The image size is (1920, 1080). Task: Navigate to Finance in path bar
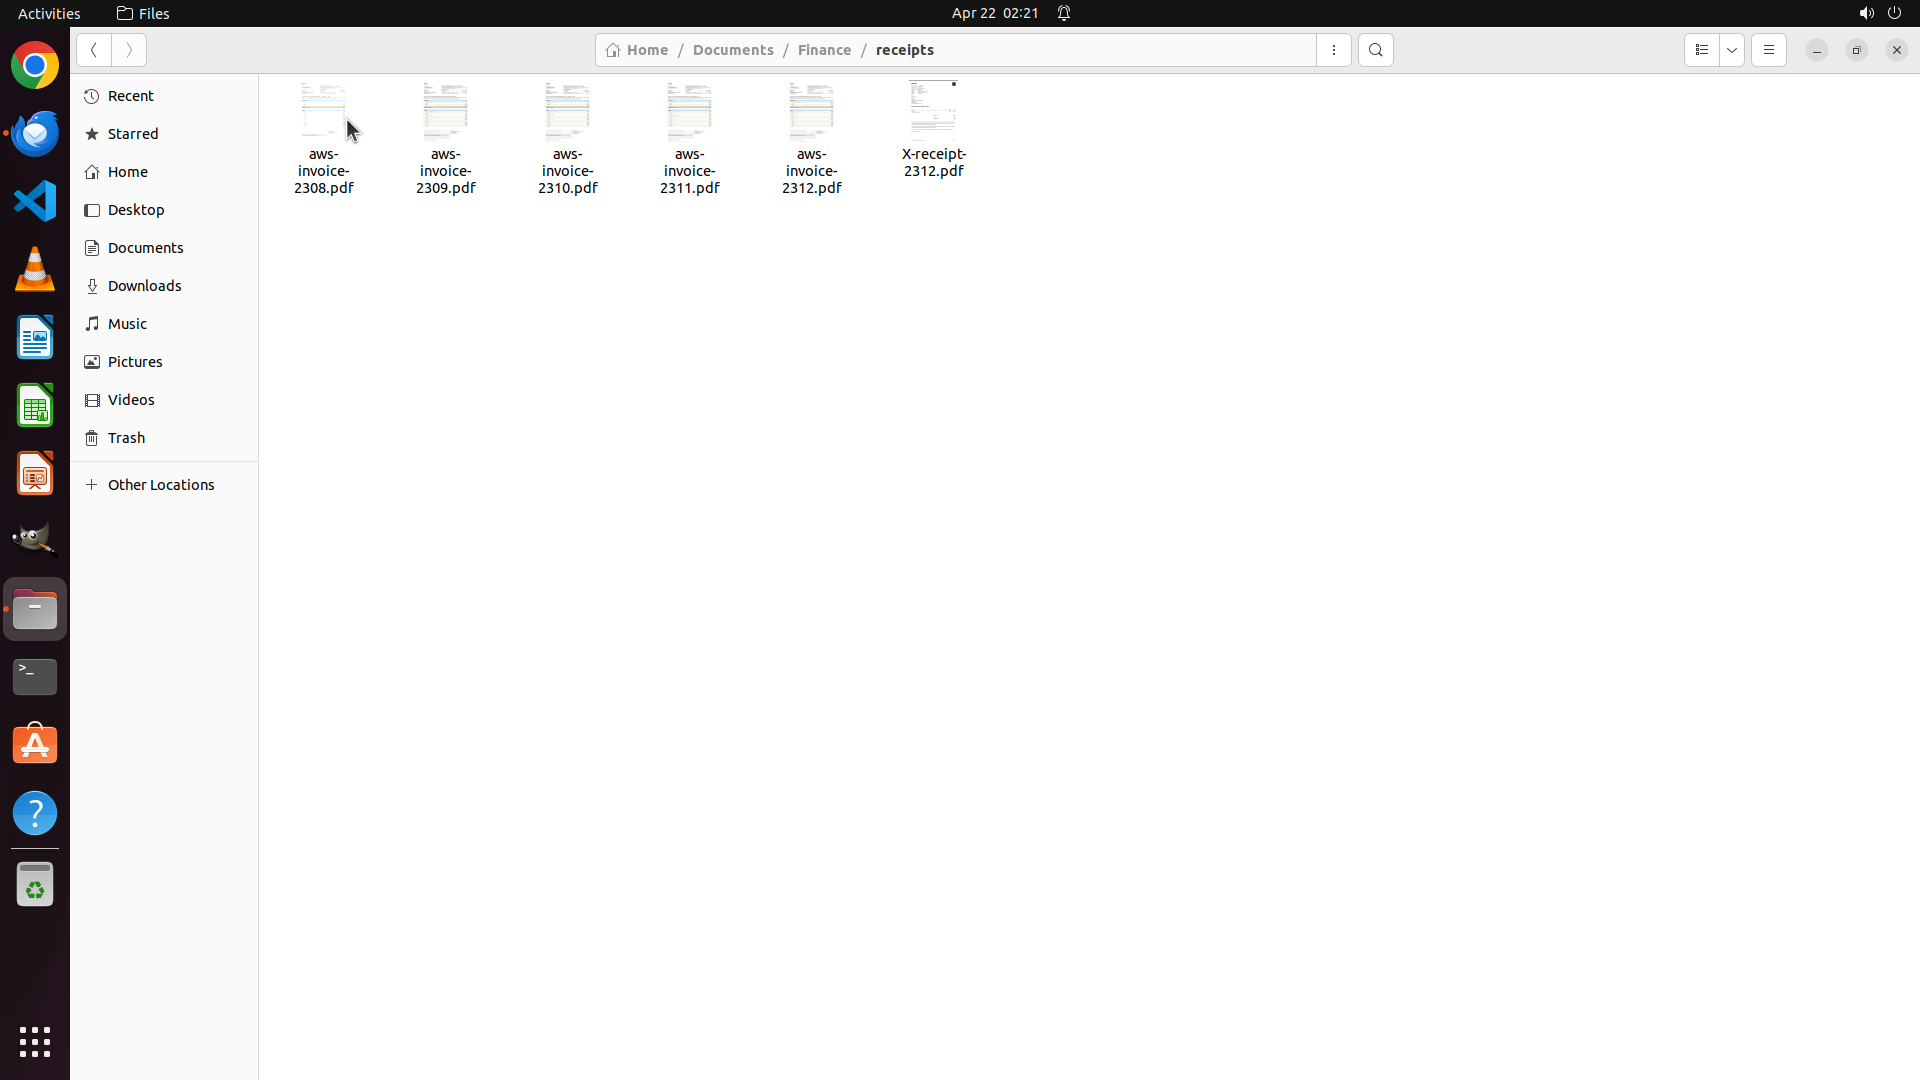coord(824,50)
